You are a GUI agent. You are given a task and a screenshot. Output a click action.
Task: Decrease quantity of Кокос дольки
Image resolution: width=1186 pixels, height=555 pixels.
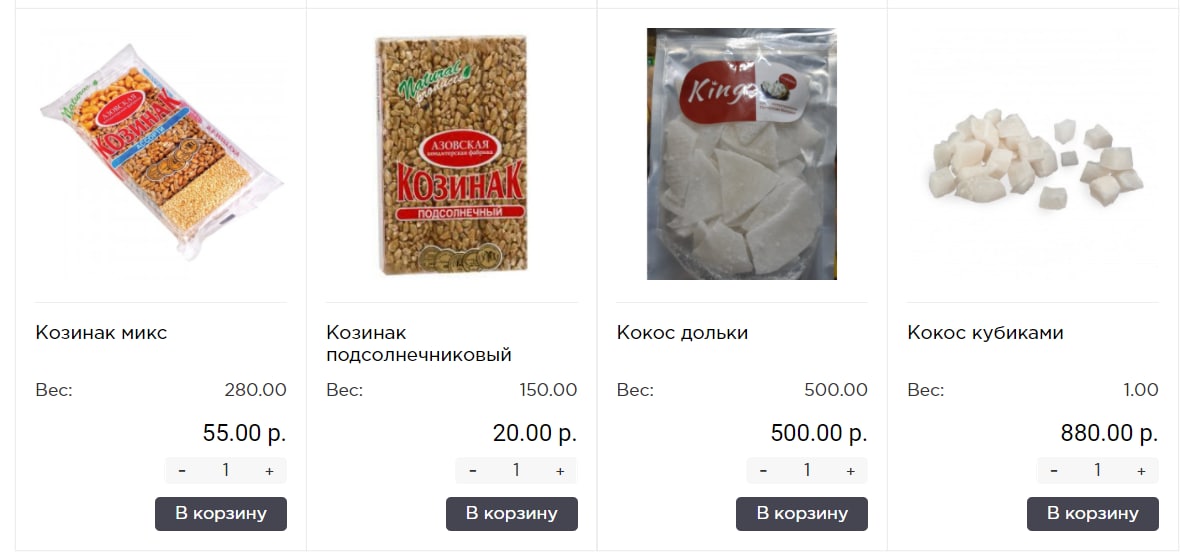tap(763, 470)
